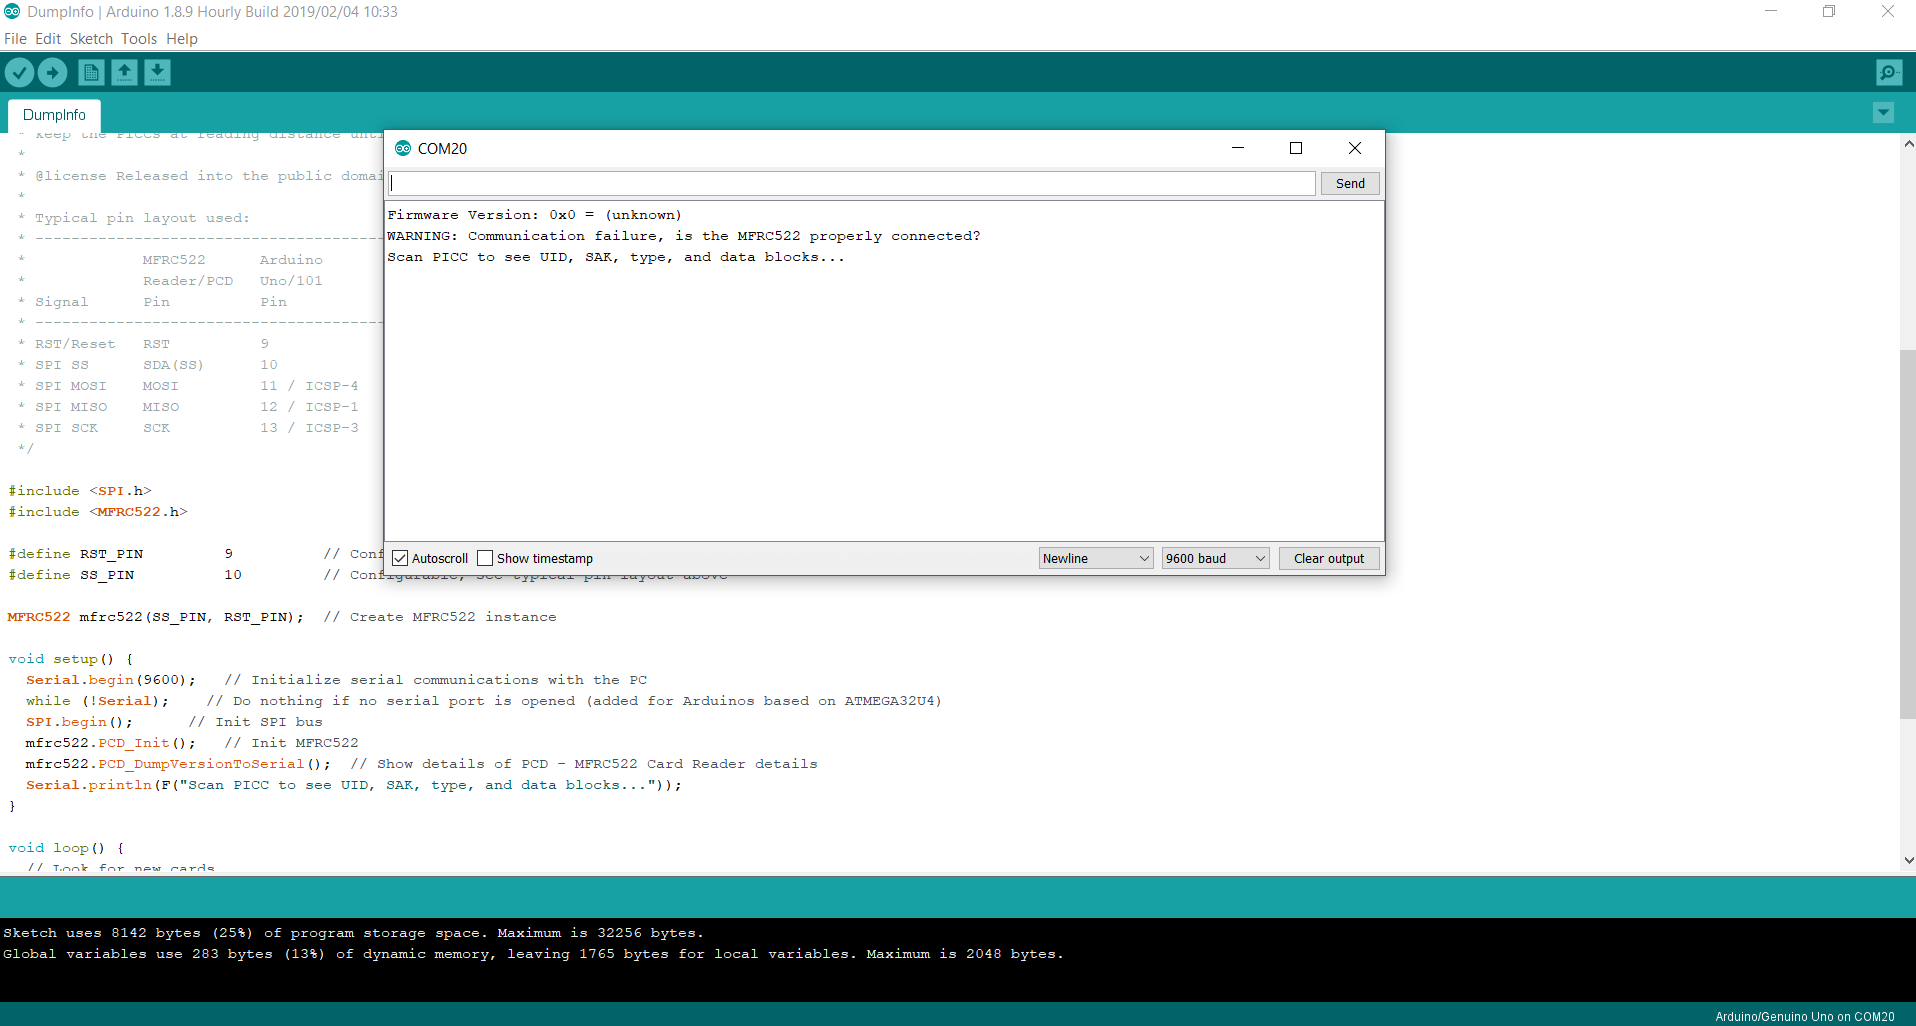Select the DumpInfo tab

(x=54, y=115)
